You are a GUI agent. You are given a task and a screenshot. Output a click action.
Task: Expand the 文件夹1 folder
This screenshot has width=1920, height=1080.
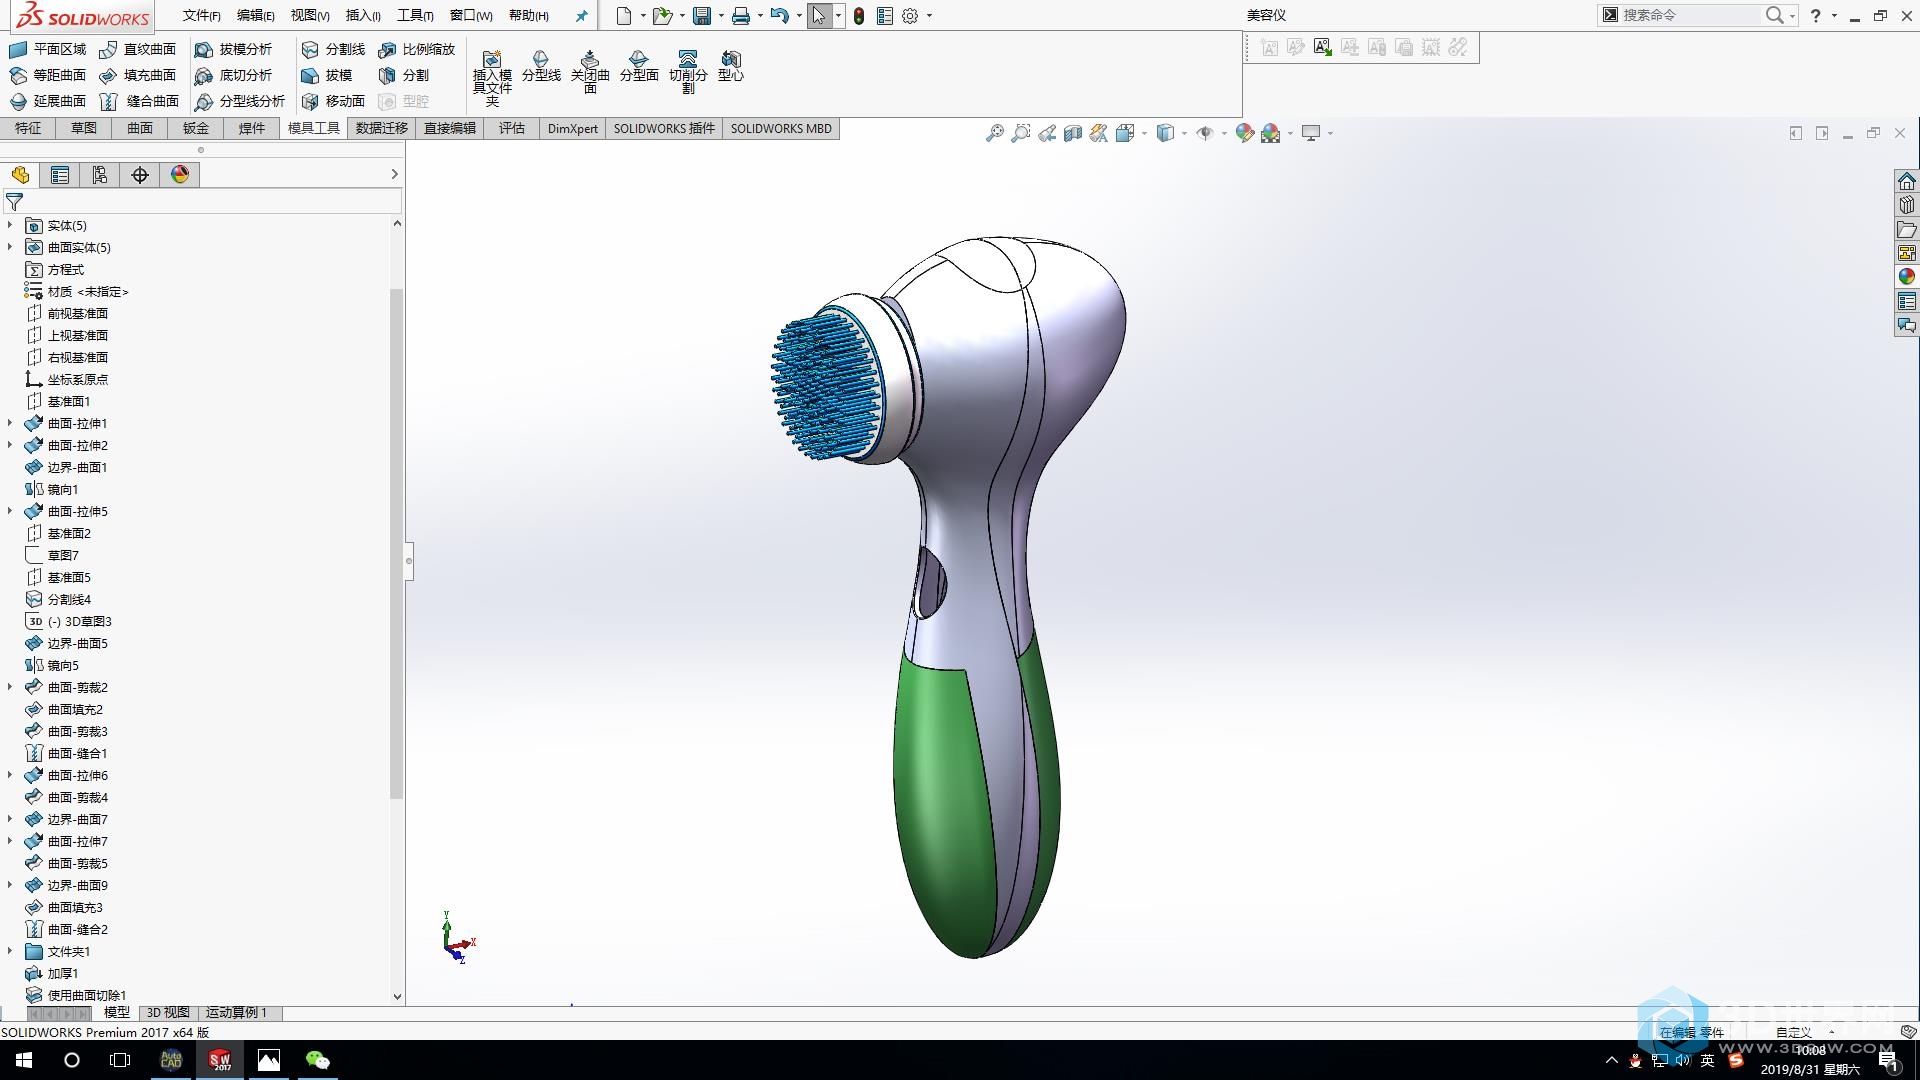tap(10, 951)
